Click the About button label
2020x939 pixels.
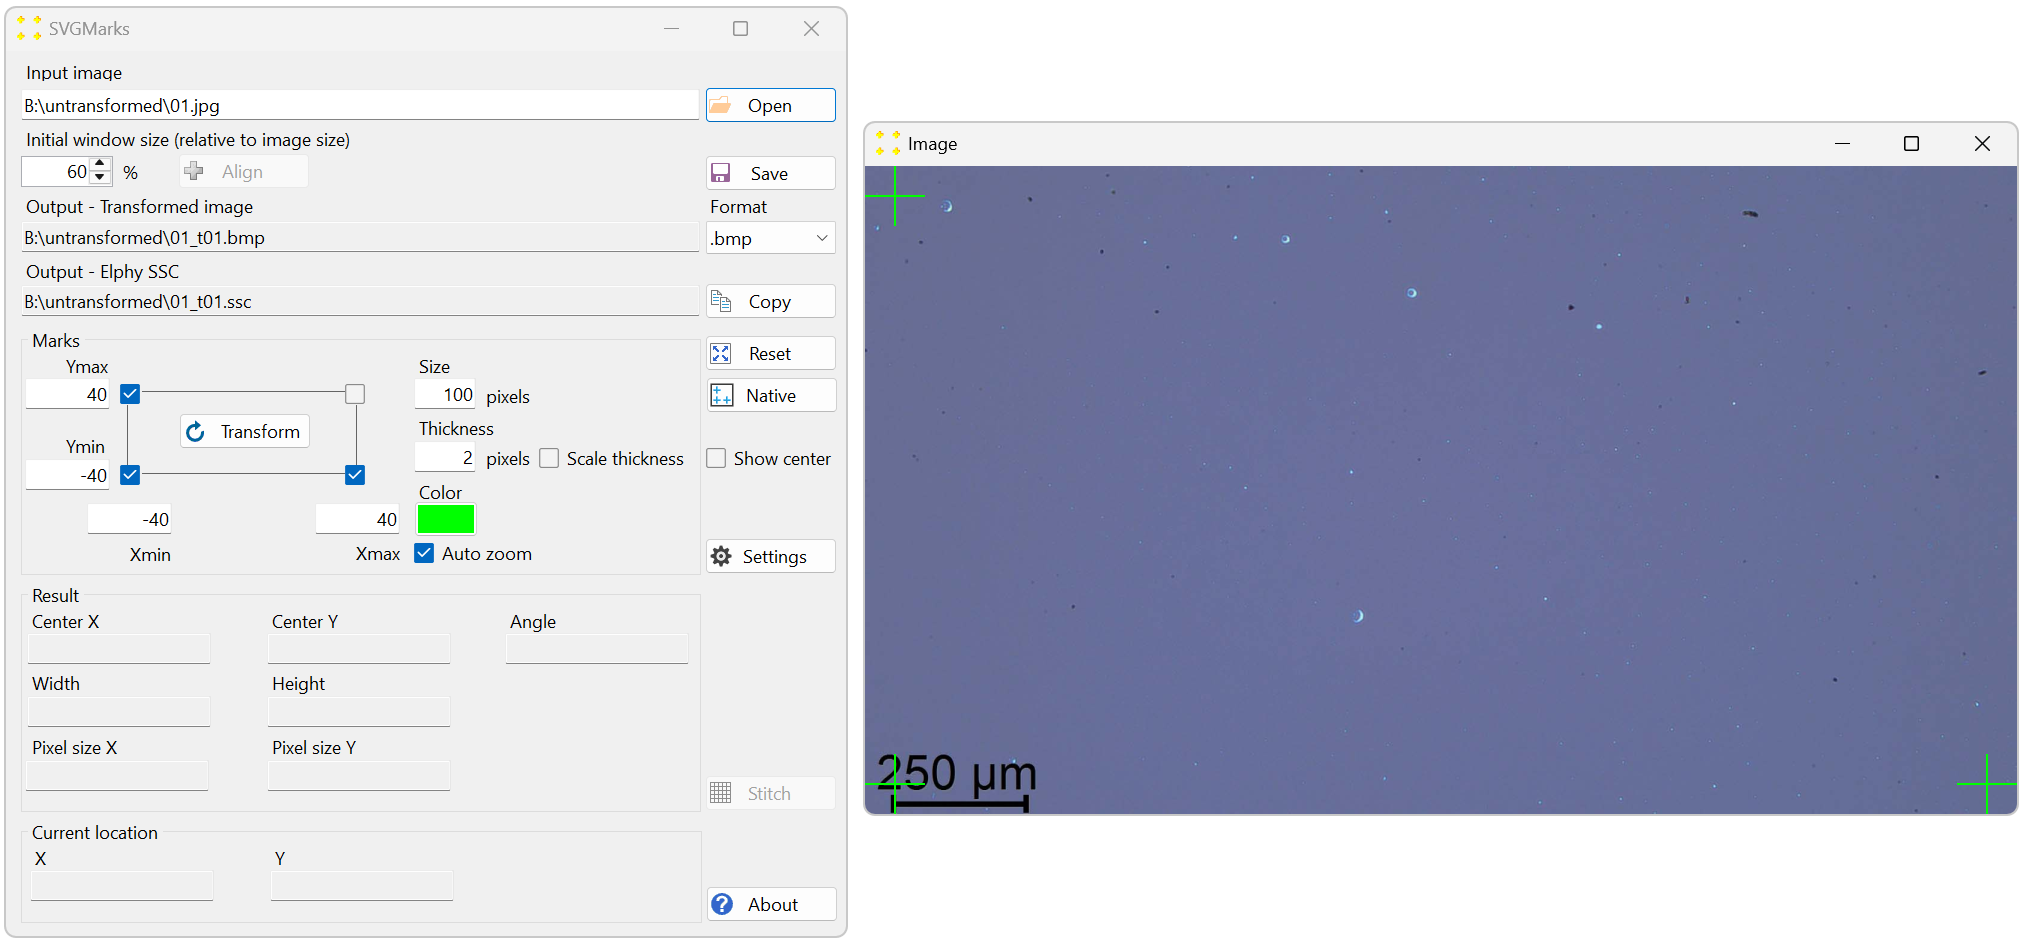pos(773,905)
